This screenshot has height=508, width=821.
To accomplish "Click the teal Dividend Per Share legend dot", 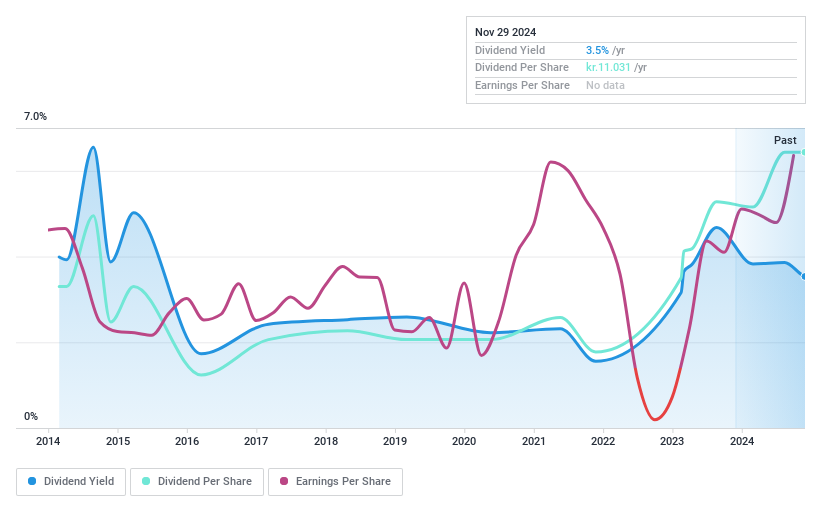I will [x=146, y=481].
